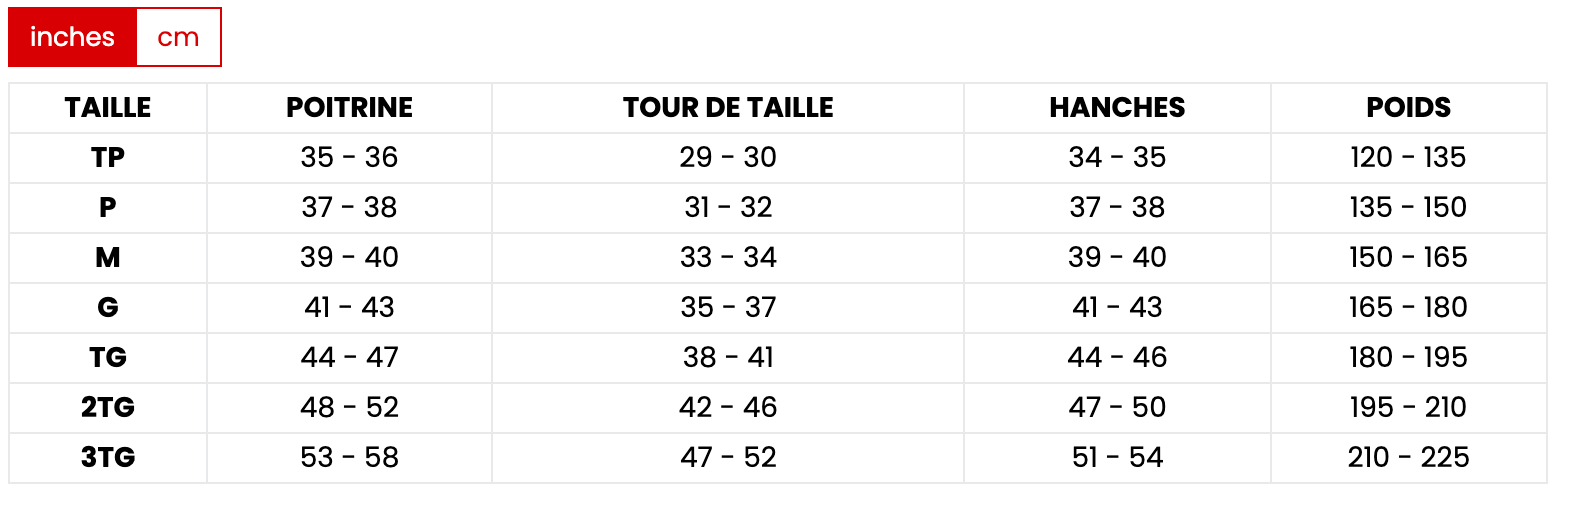Click the G size row label

[108, 308]
